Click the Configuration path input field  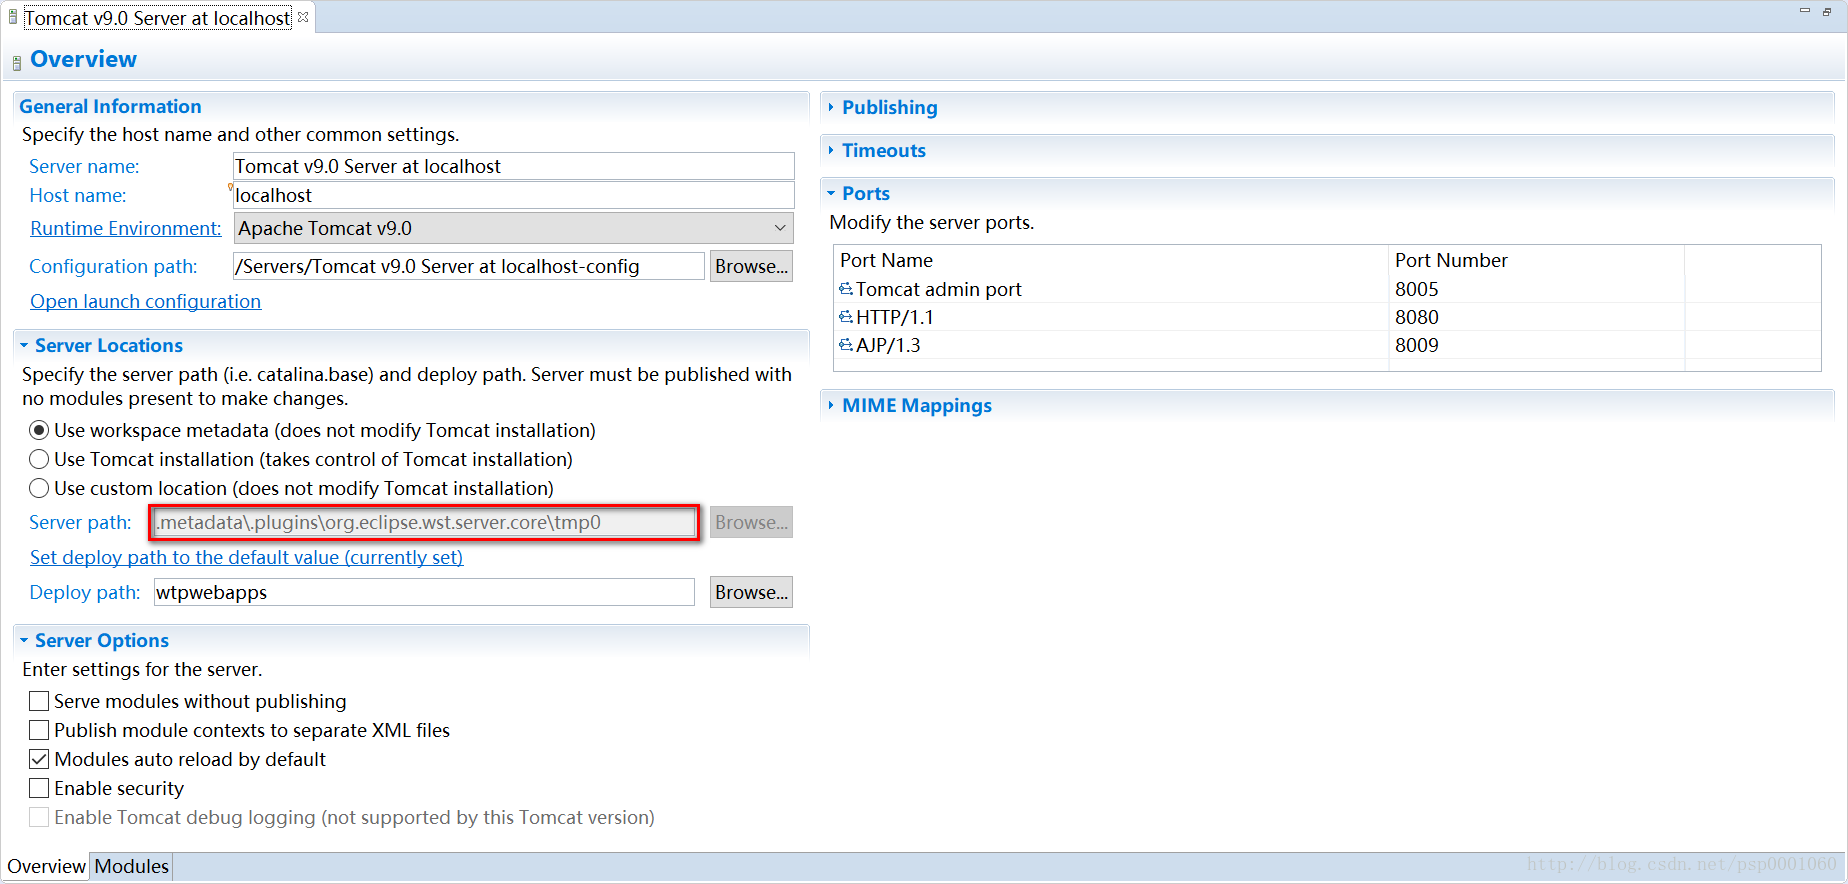click(x=469, y=266)
